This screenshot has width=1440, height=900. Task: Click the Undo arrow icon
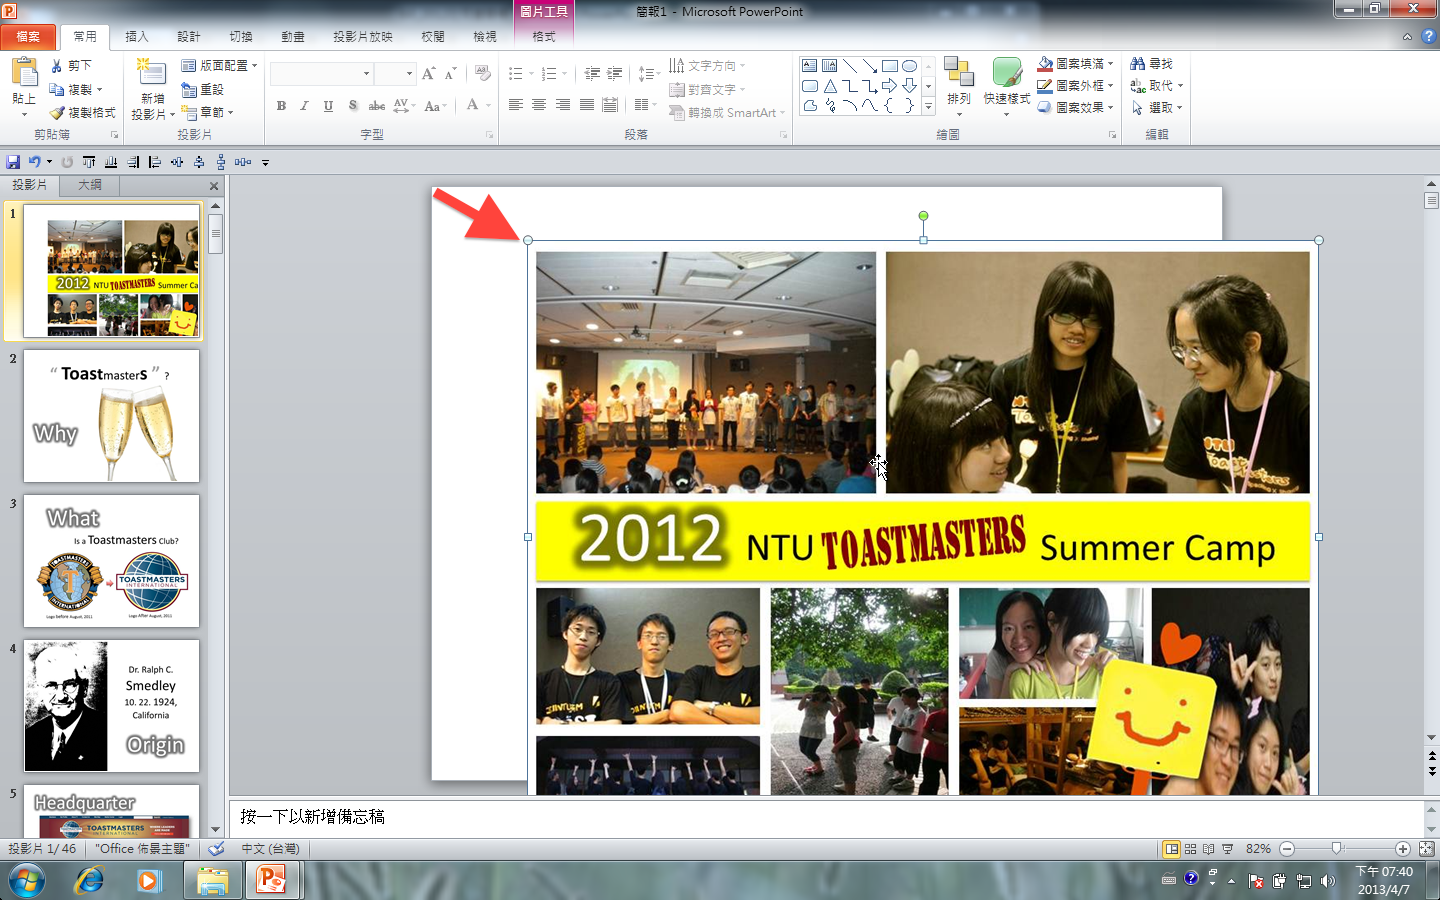tap(35, 162)
